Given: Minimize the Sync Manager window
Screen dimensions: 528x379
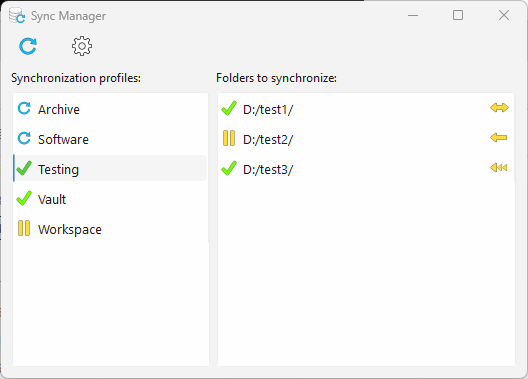Looking at the screenshot, I should [413, 15].
